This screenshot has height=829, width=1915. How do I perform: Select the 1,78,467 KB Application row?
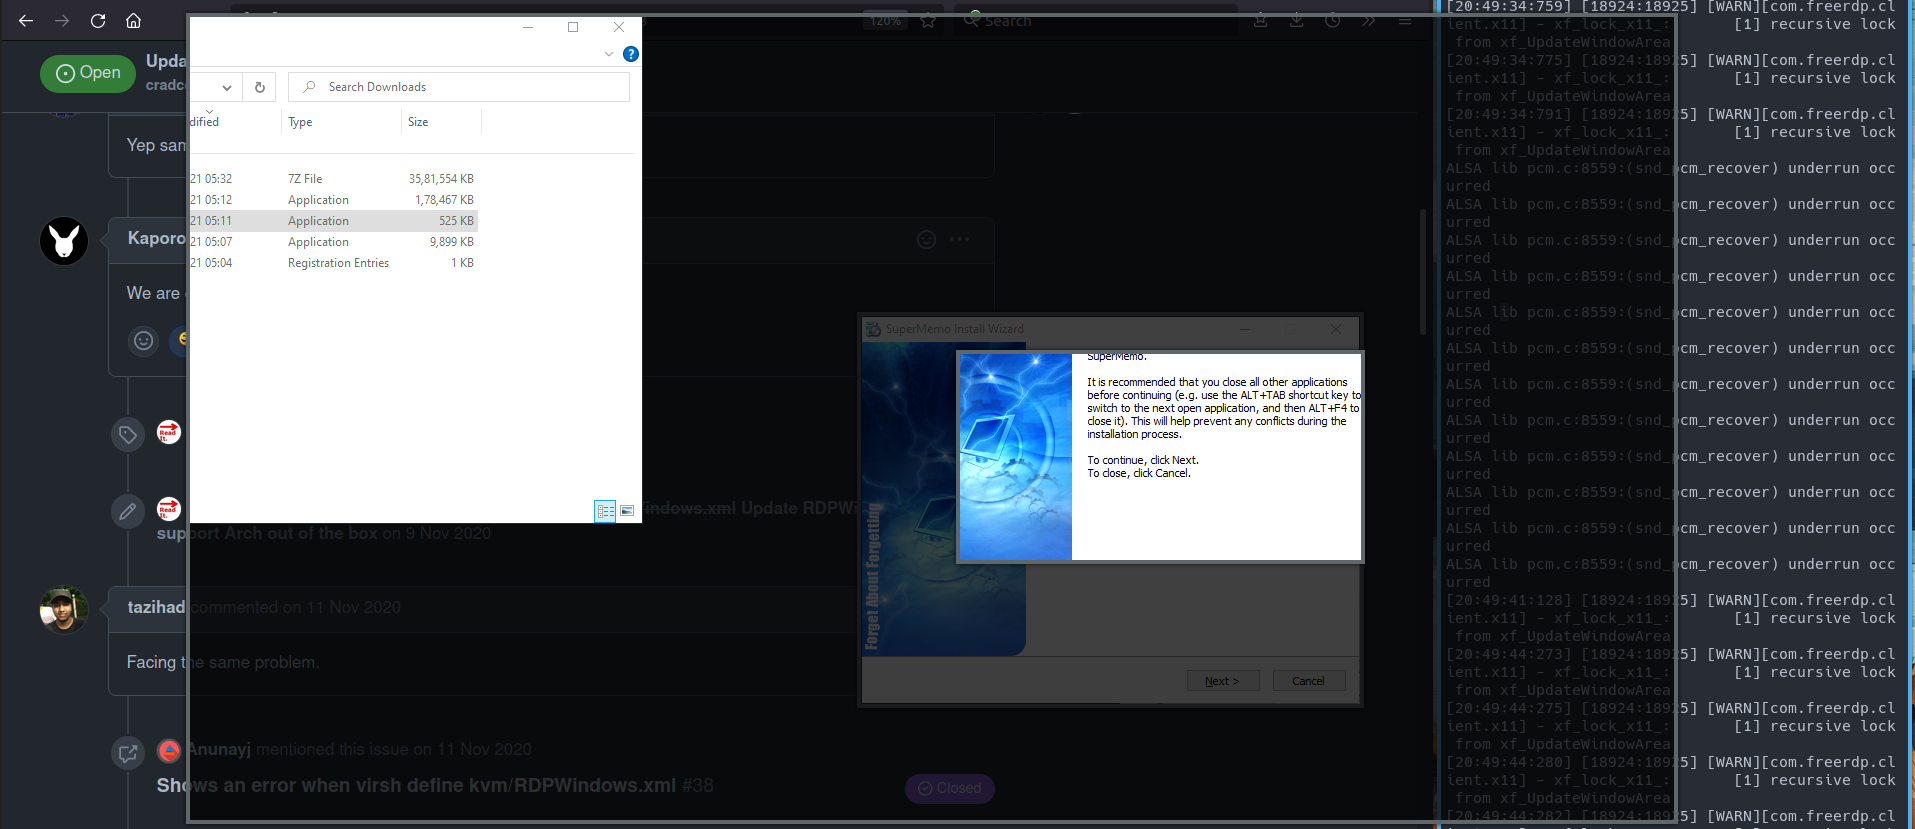[x=333, y=200]
